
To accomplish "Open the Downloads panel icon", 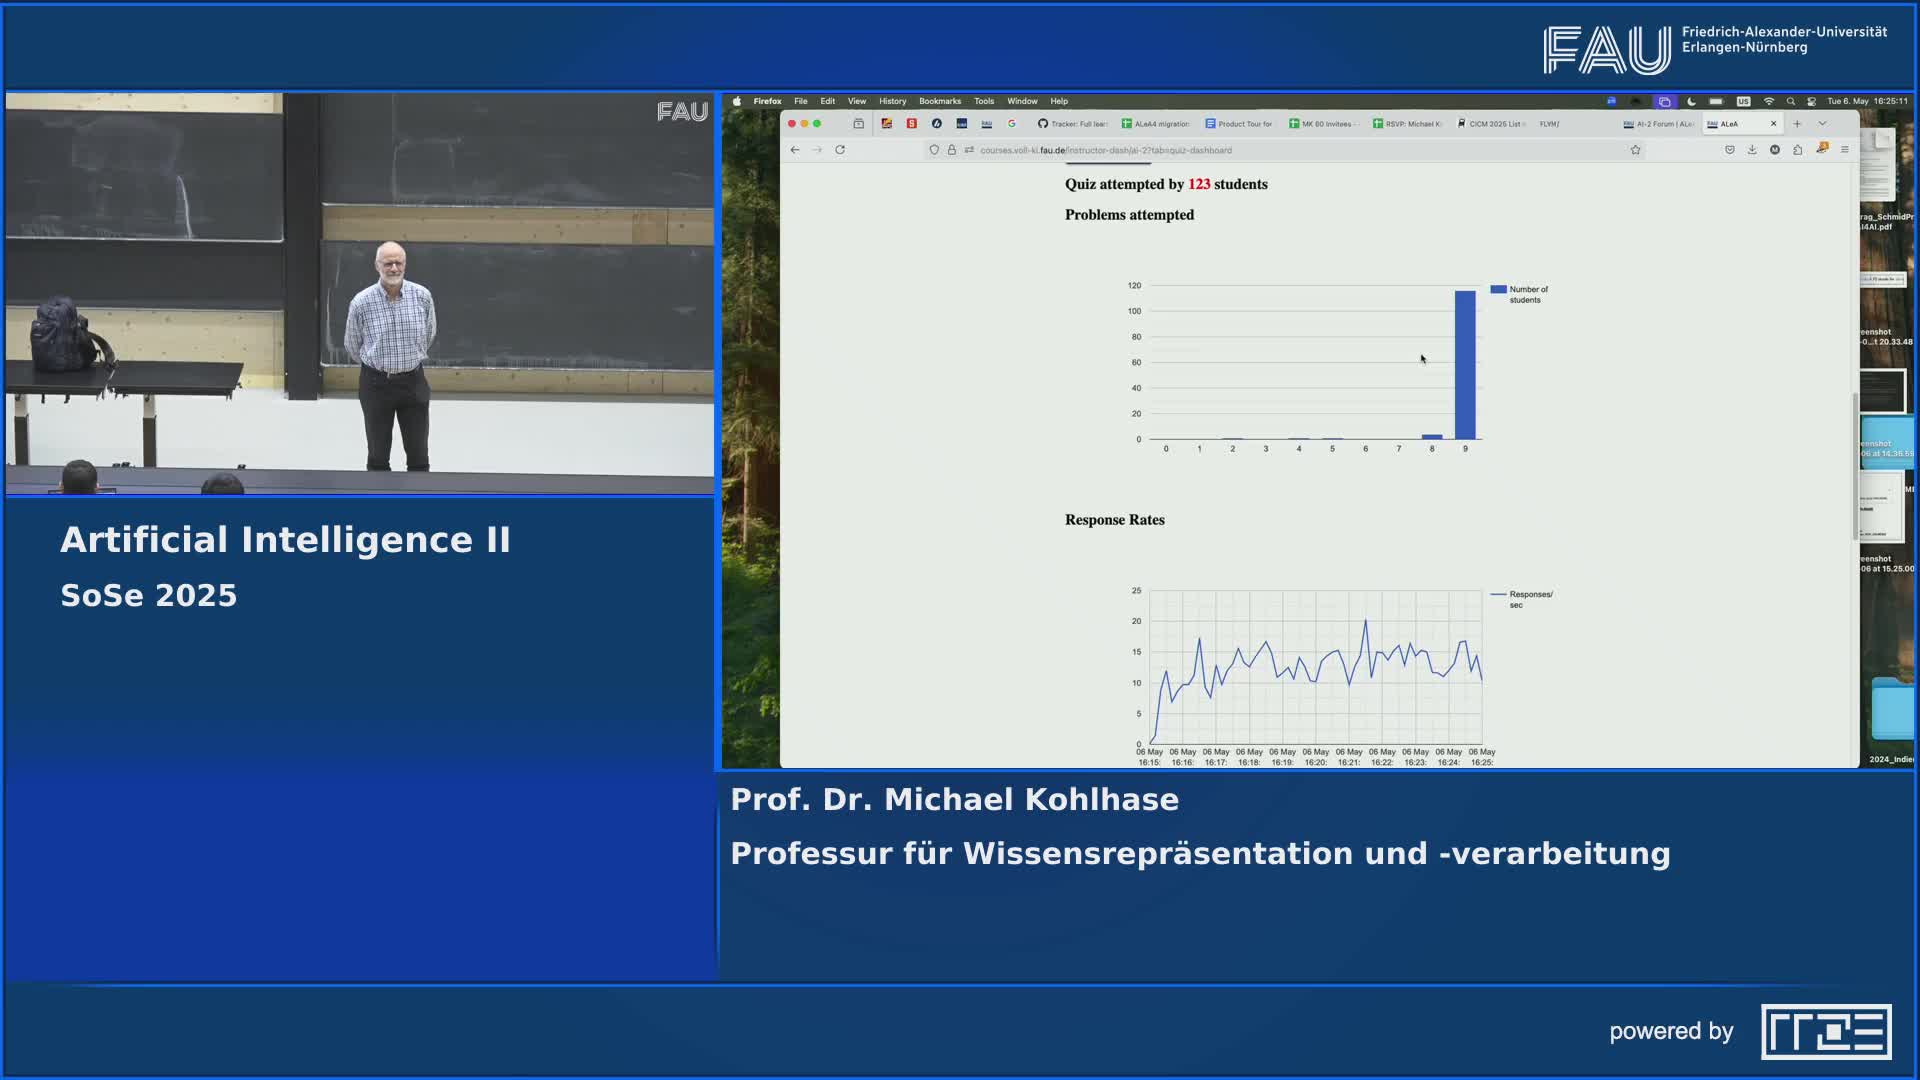I will pos(1752,150).
